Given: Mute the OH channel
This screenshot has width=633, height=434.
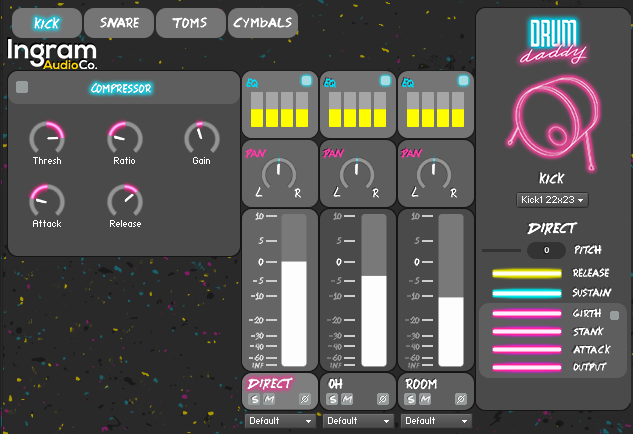Looking at the screenshot, I should click(347, 399).
